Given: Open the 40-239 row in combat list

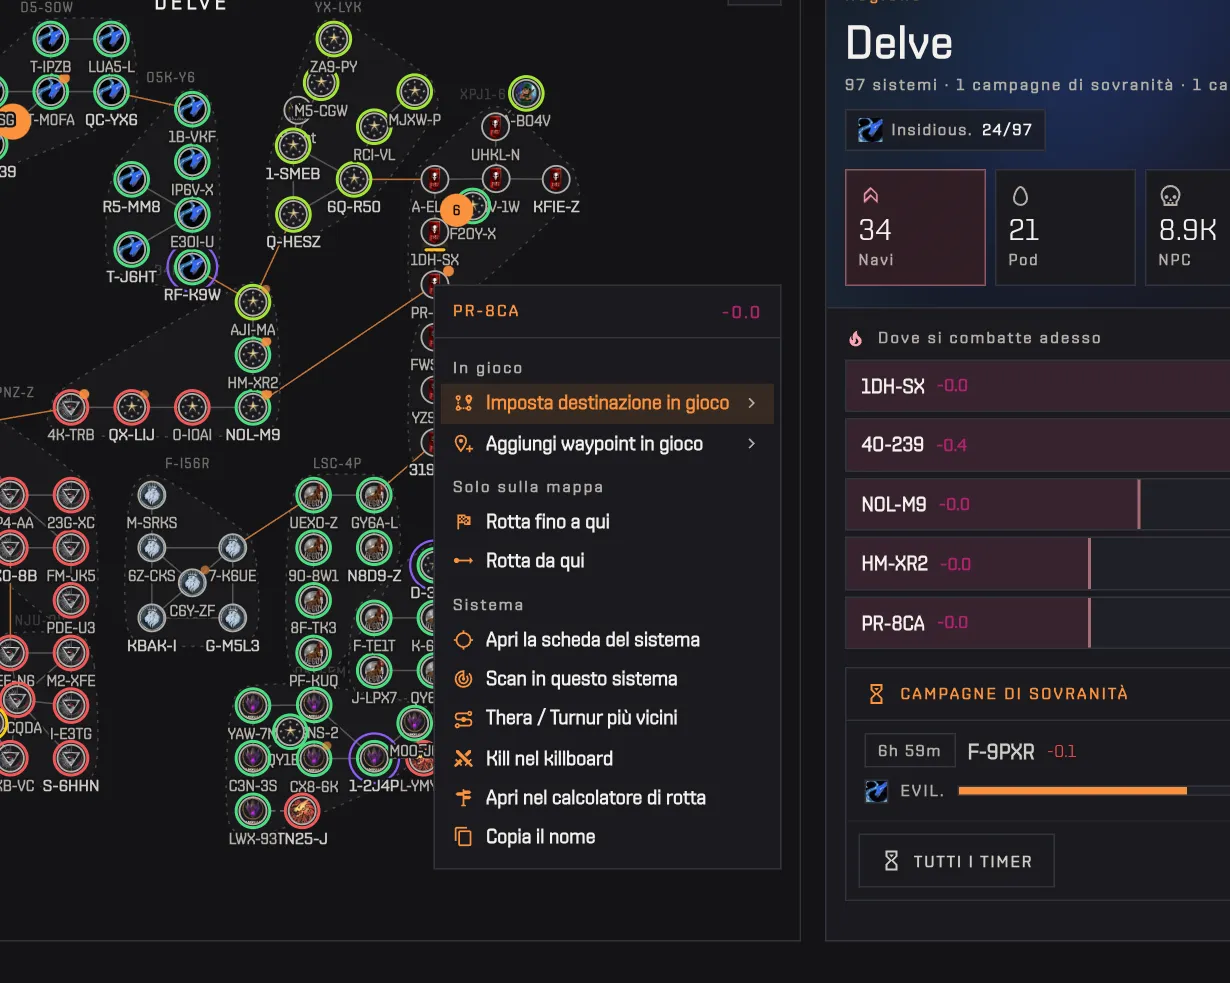Looking at the screenshot, I should 1038,445.
